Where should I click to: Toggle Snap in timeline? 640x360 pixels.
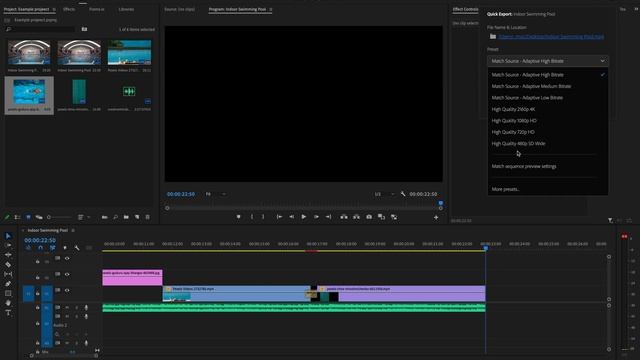coord(40,248)
